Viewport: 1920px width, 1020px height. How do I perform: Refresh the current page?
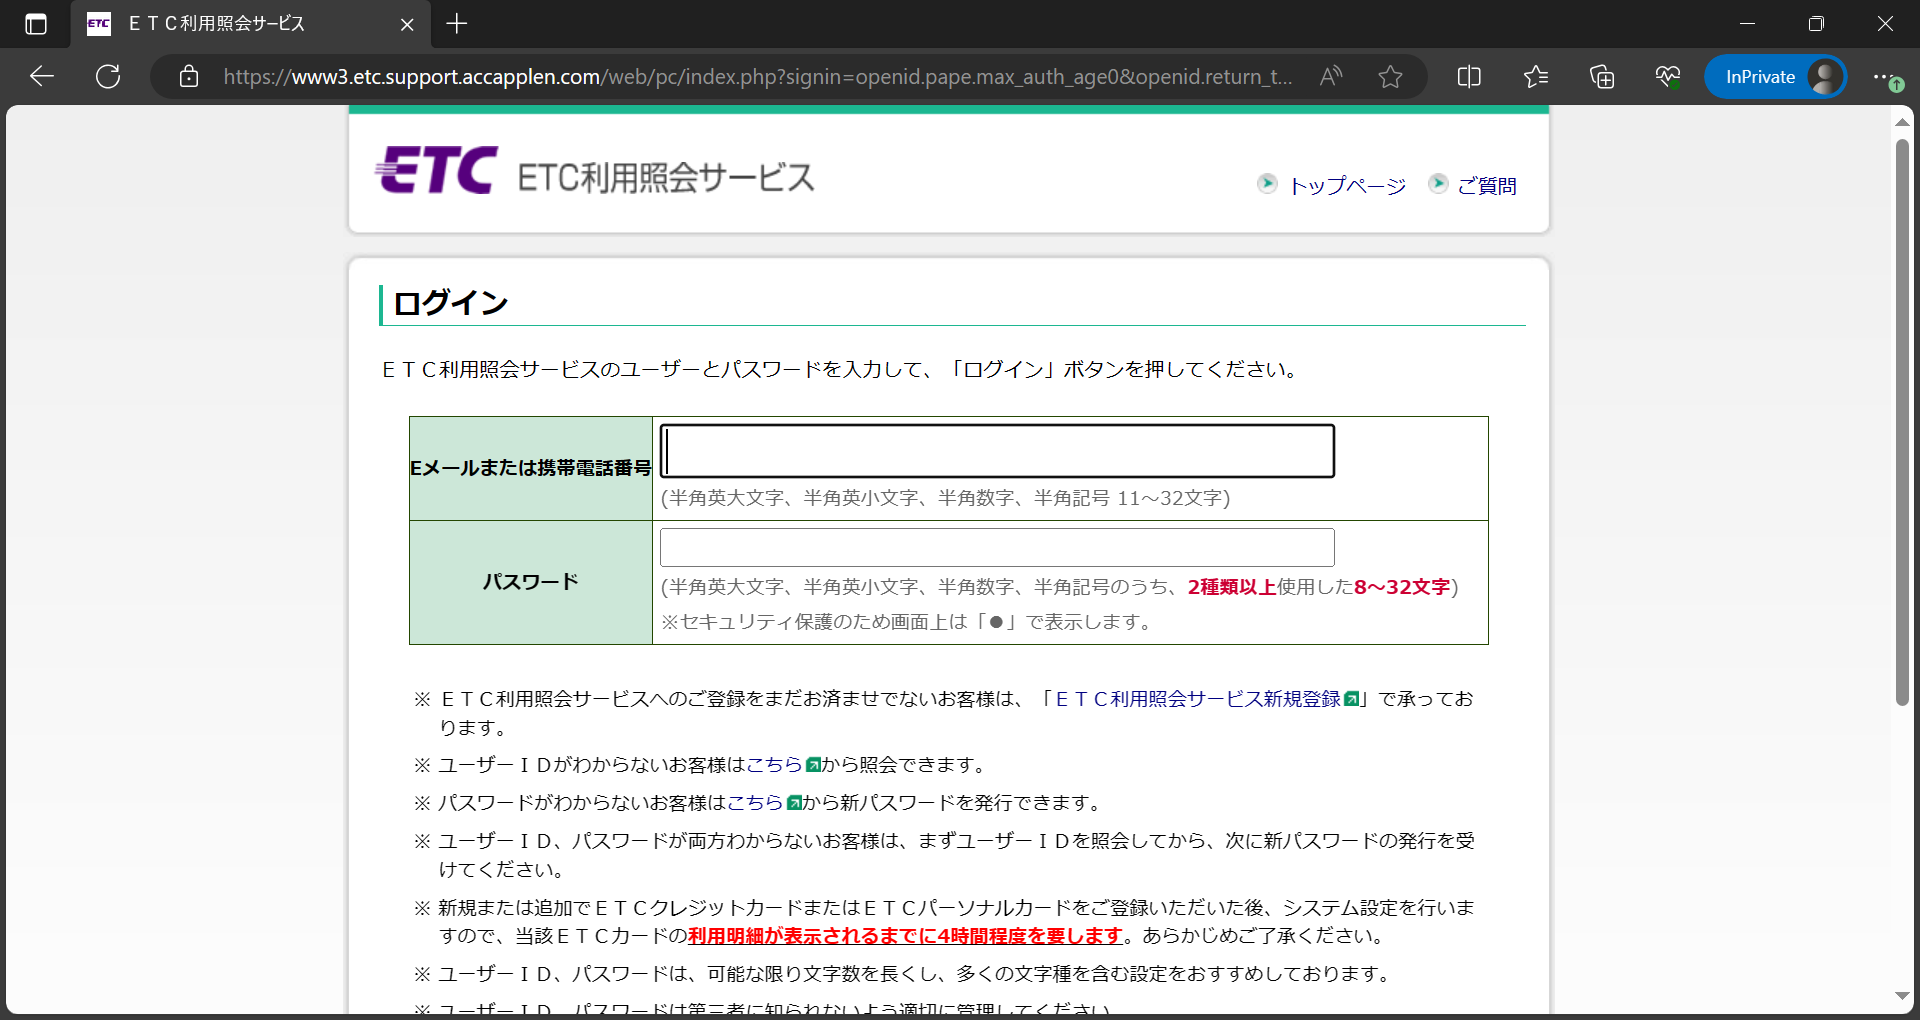pyautogui.click(x=108, y=76)
